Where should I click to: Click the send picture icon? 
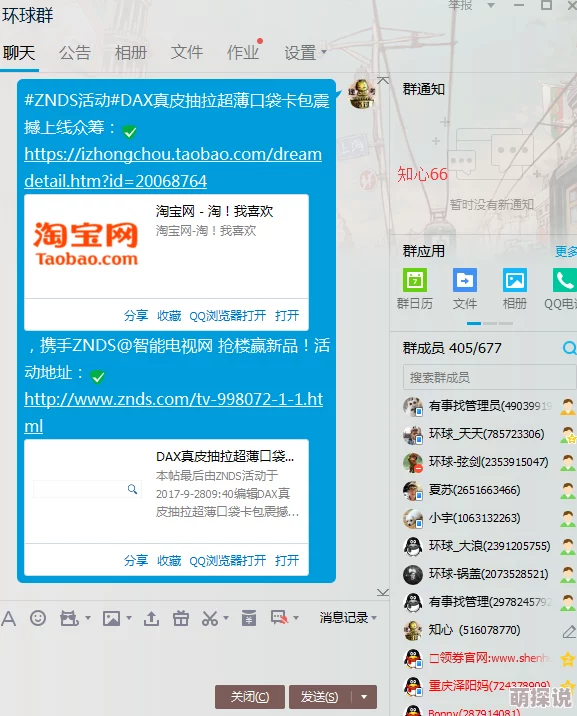coord(111,619)
